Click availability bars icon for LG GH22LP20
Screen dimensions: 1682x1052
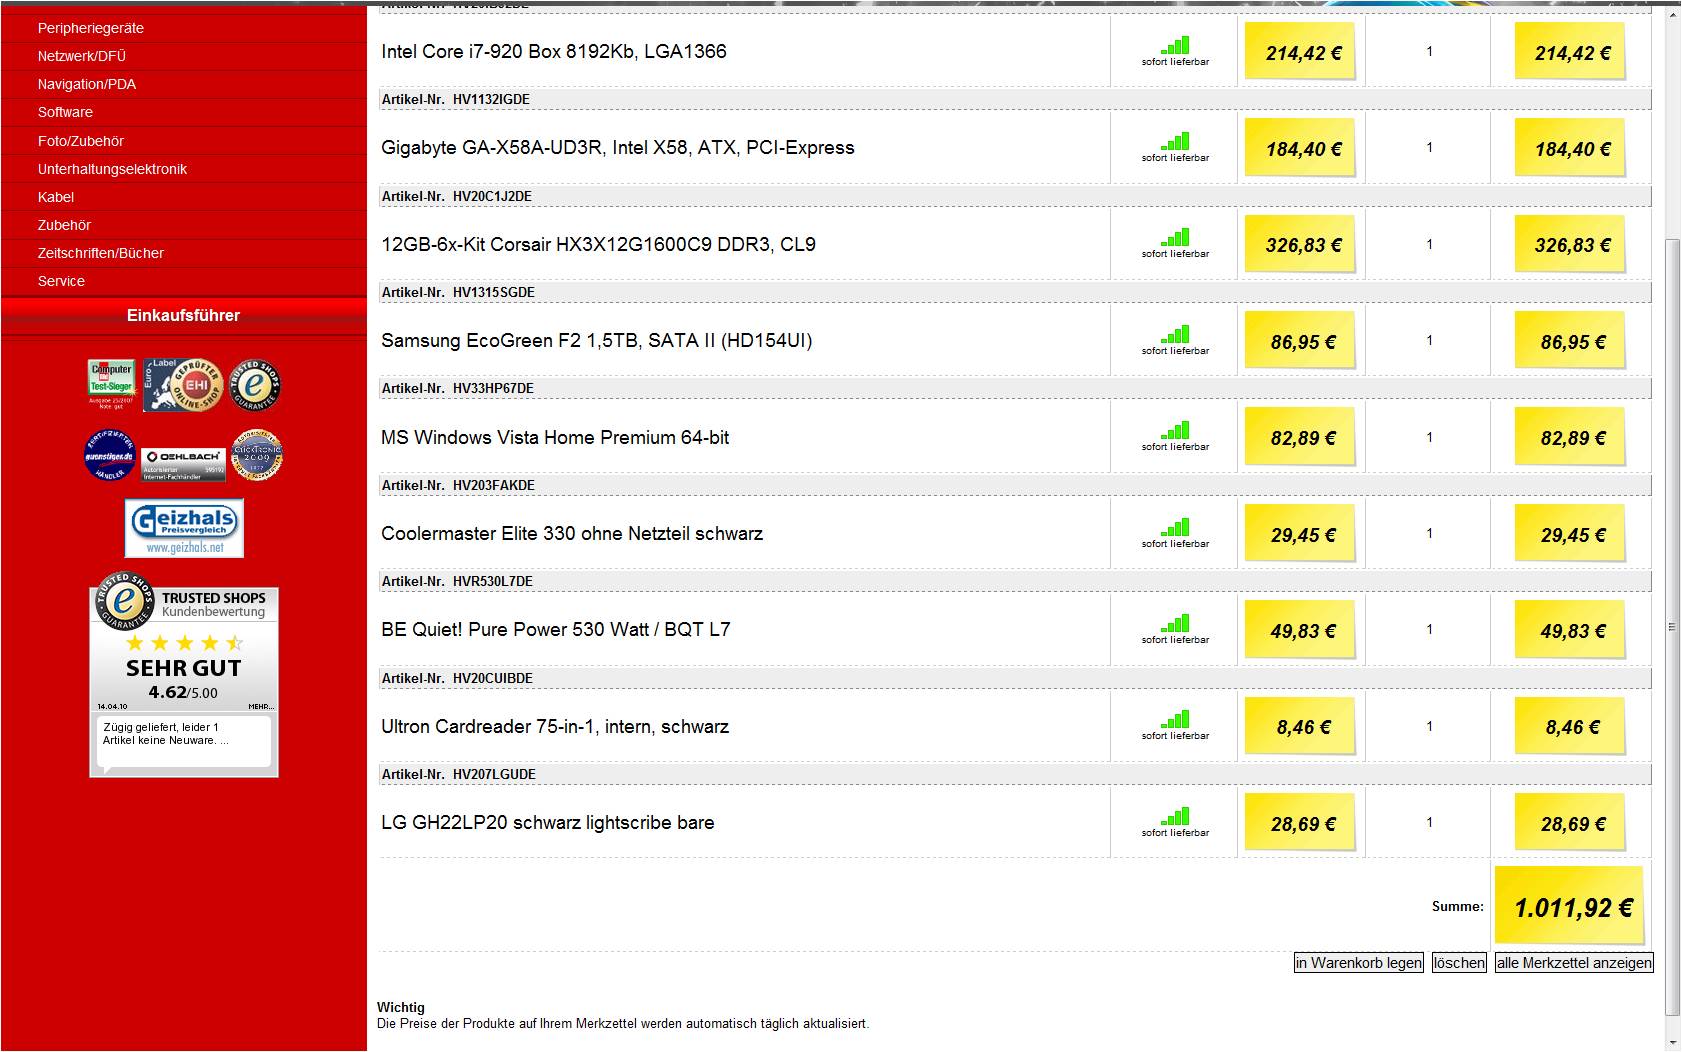[x=1175, y=817]
